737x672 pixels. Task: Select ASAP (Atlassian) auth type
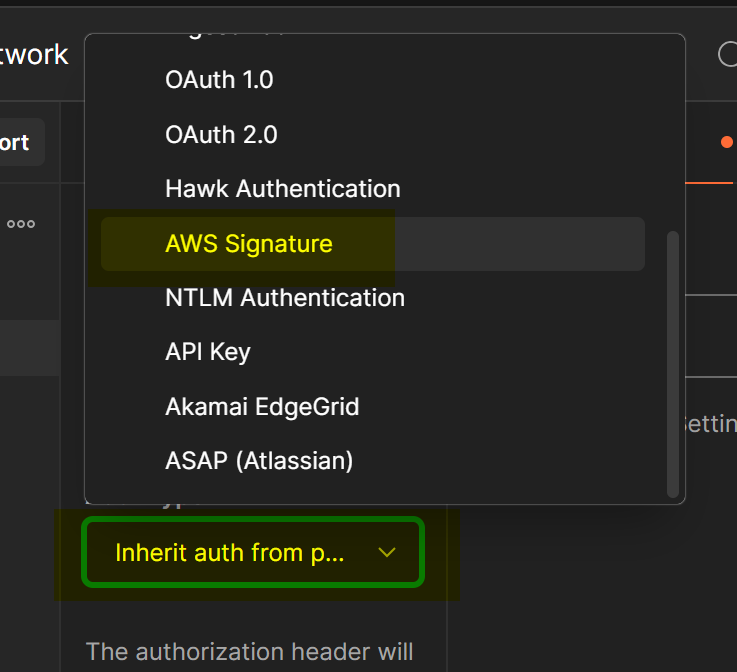pos(259,461)
